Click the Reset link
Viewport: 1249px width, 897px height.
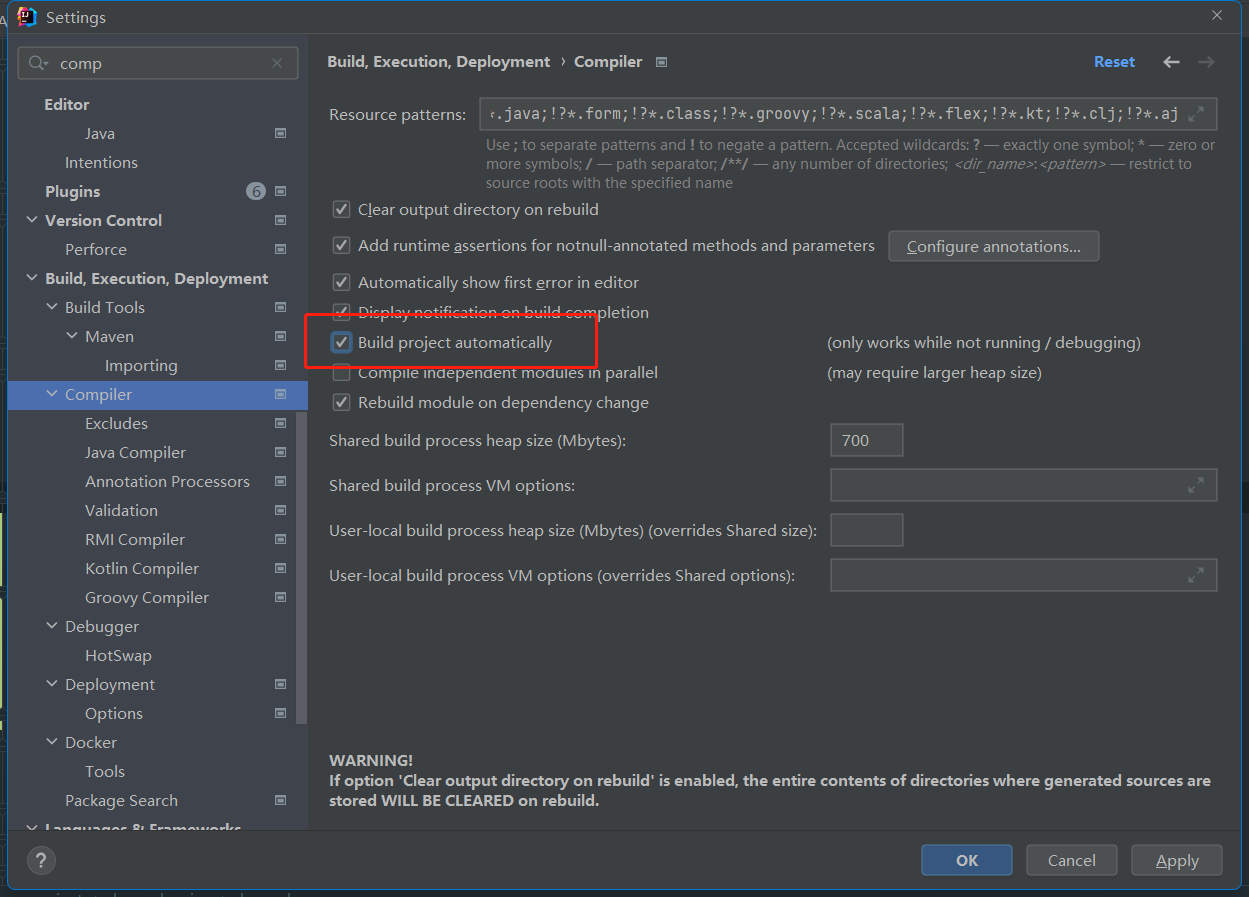pos(1114,62)
